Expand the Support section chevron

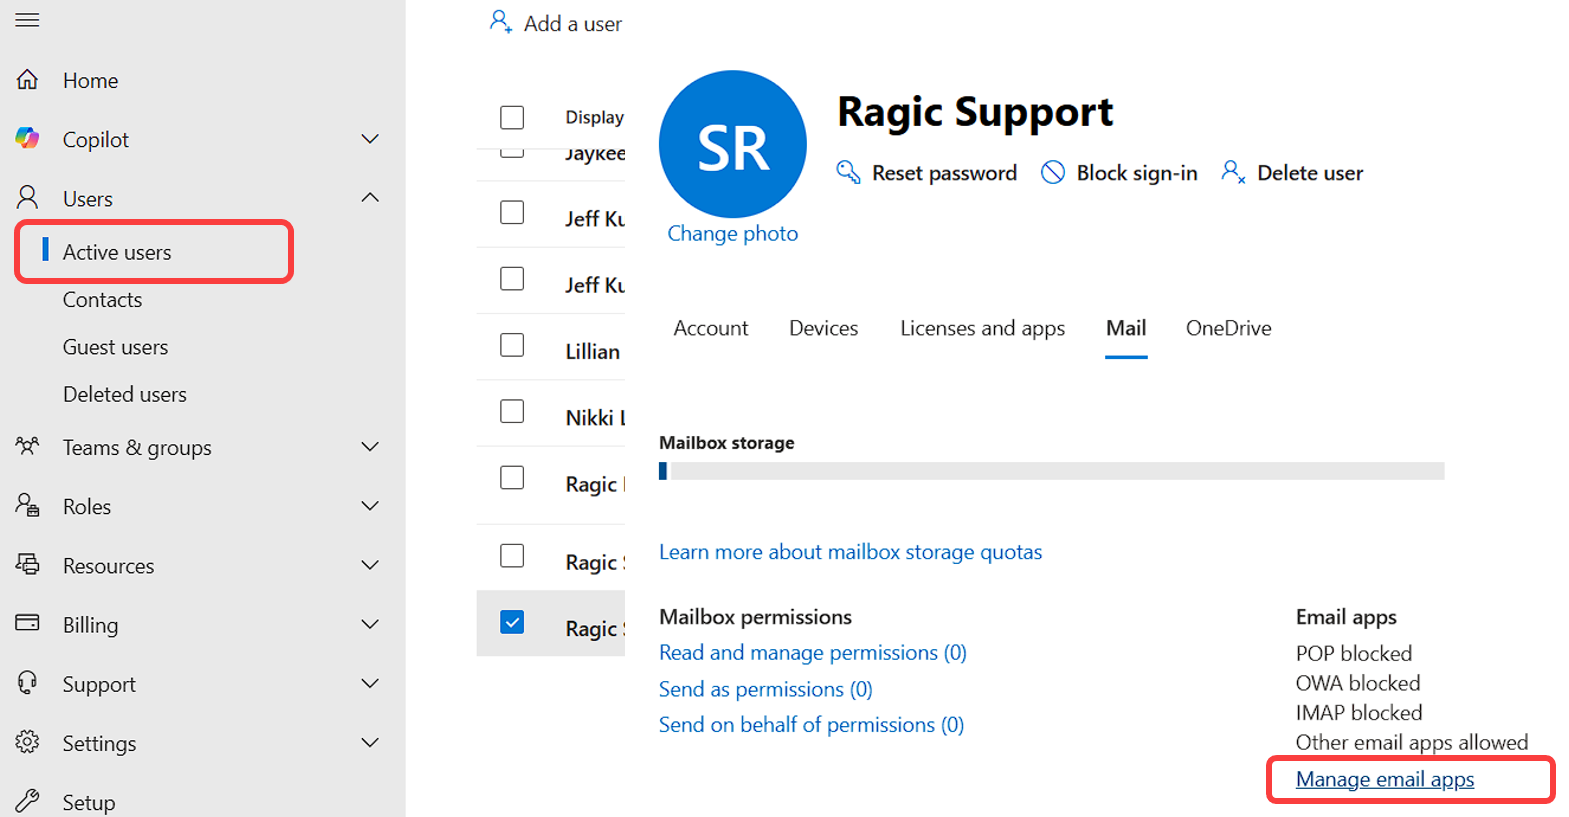[x=370, y=683]
